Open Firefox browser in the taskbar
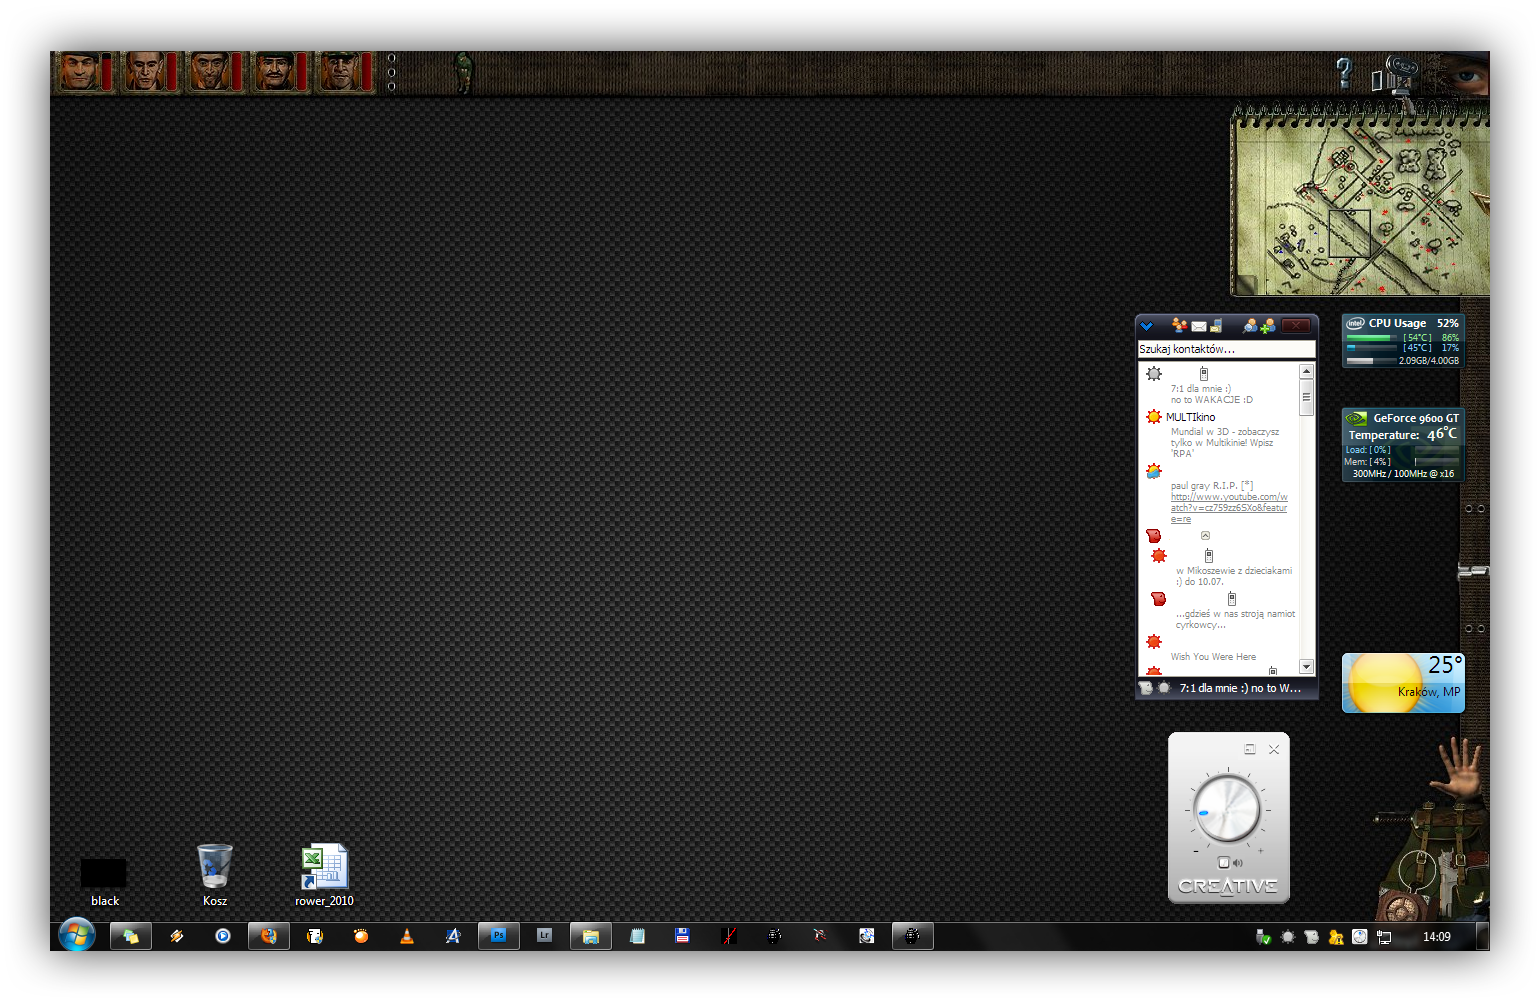Viewport: 1540px width, 1000px height. click(269, 936)
